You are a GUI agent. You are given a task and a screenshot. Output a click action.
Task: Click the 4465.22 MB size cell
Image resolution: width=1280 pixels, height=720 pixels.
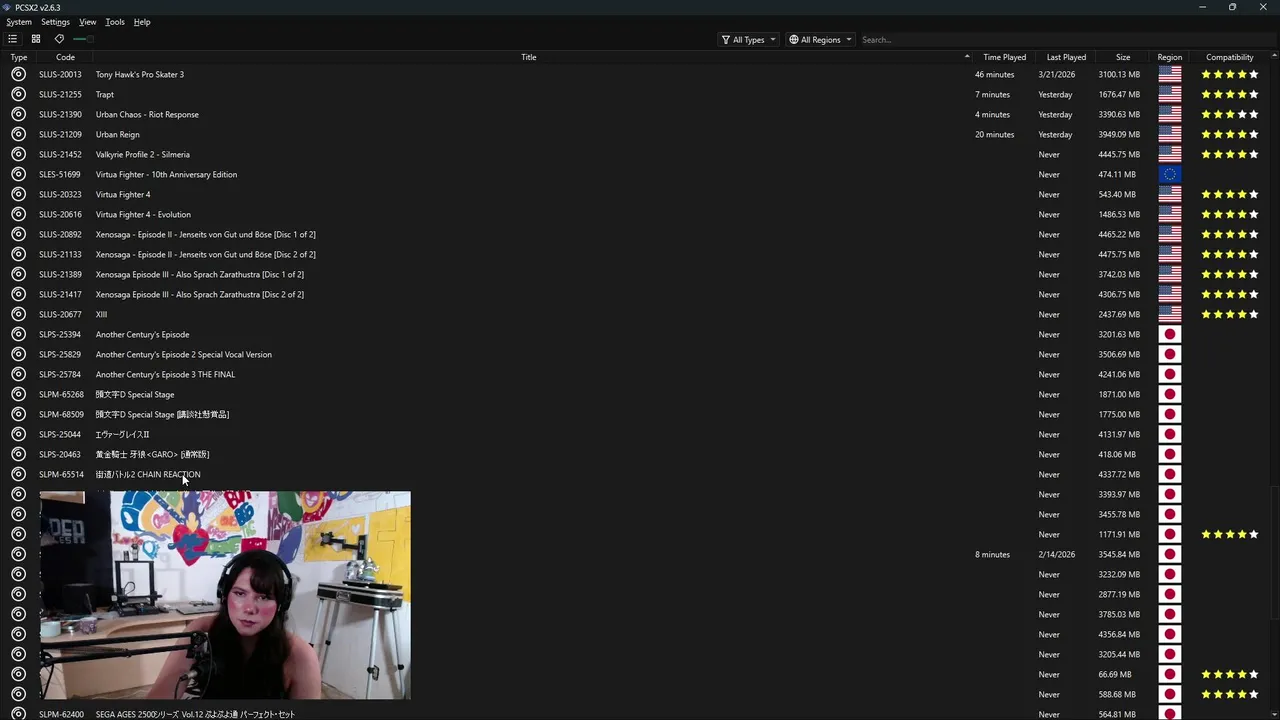1119,234
